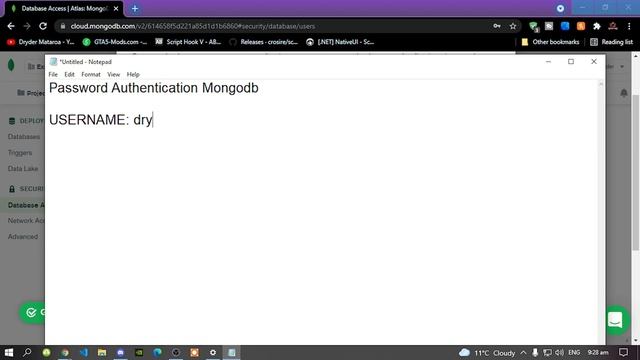Click the green shield extension icon
The width and height of the screenshot is (640, 360).
533,27
